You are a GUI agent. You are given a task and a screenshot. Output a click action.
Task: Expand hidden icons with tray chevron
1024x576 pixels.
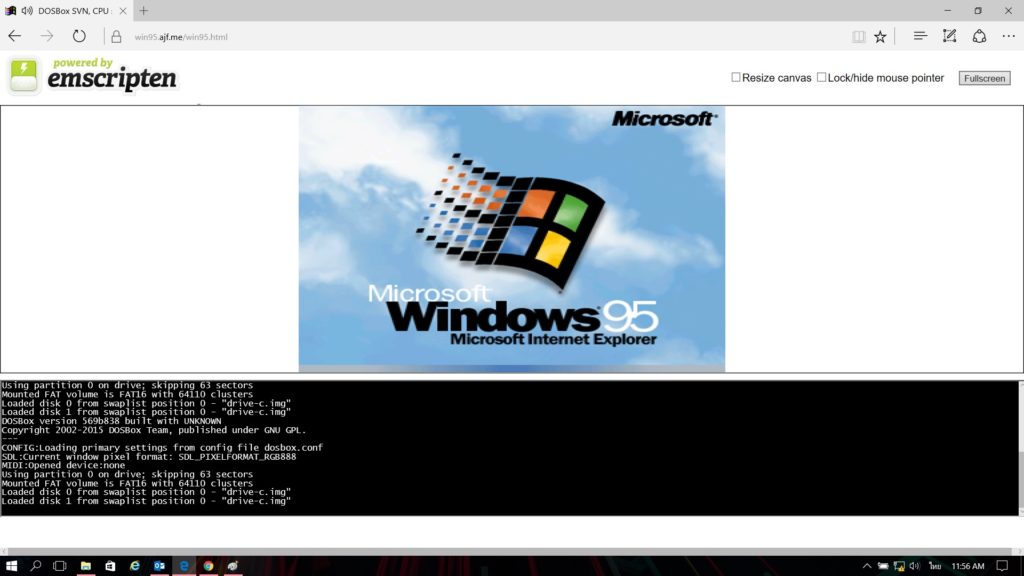[x=867, y=566]
